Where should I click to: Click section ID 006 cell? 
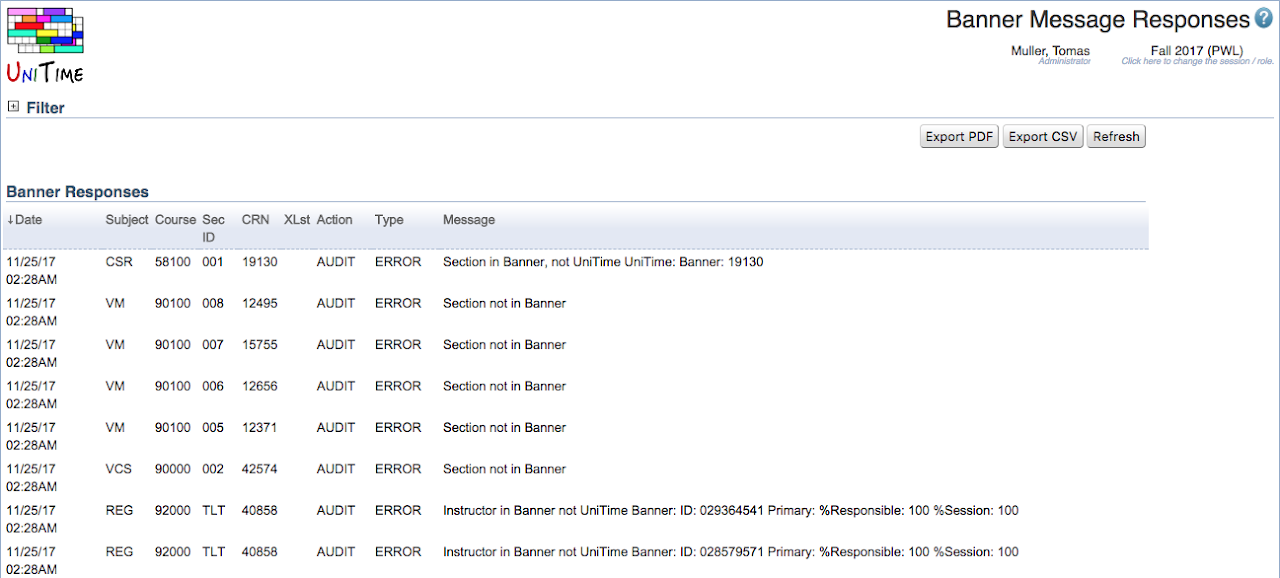coord(214,386)
